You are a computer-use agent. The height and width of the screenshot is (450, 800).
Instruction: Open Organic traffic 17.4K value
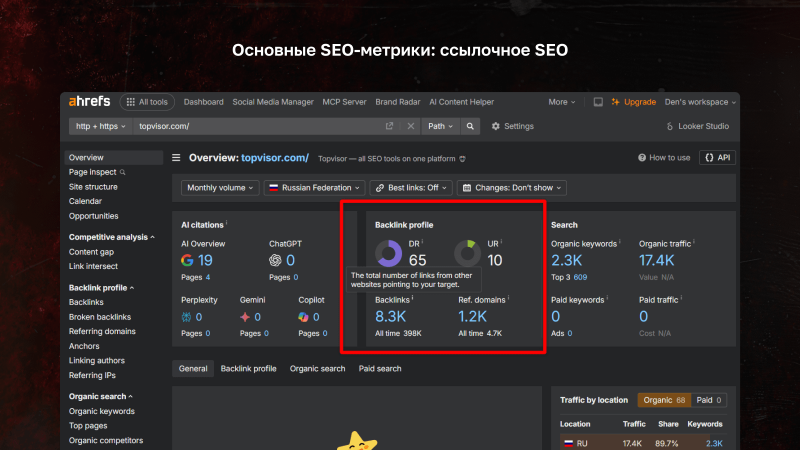(x=657, y=261)
